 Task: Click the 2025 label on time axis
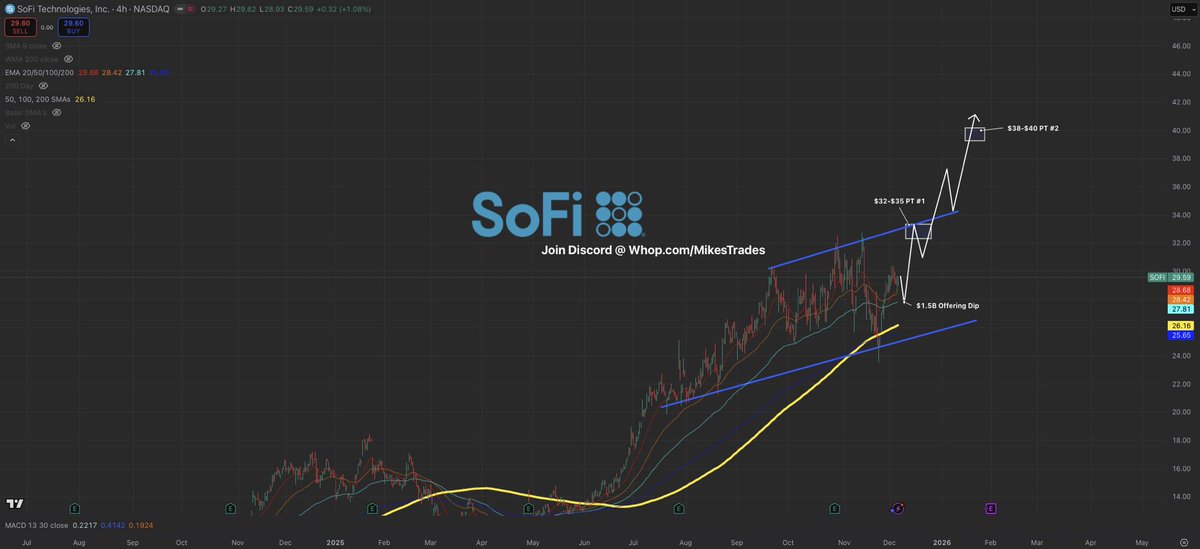point(335,541)
